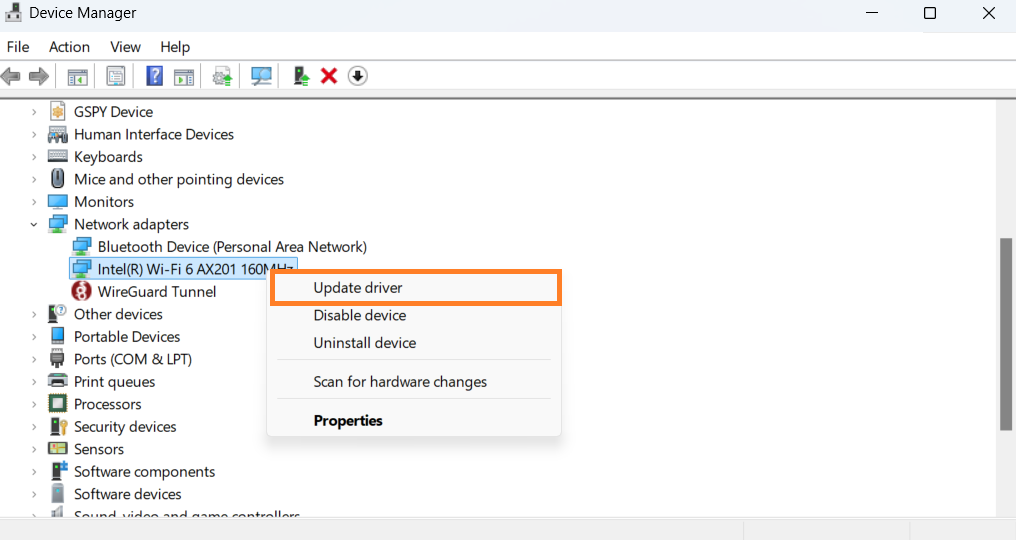
Task: Click the Print queues printer icon
Action: (x=58, y=381)
